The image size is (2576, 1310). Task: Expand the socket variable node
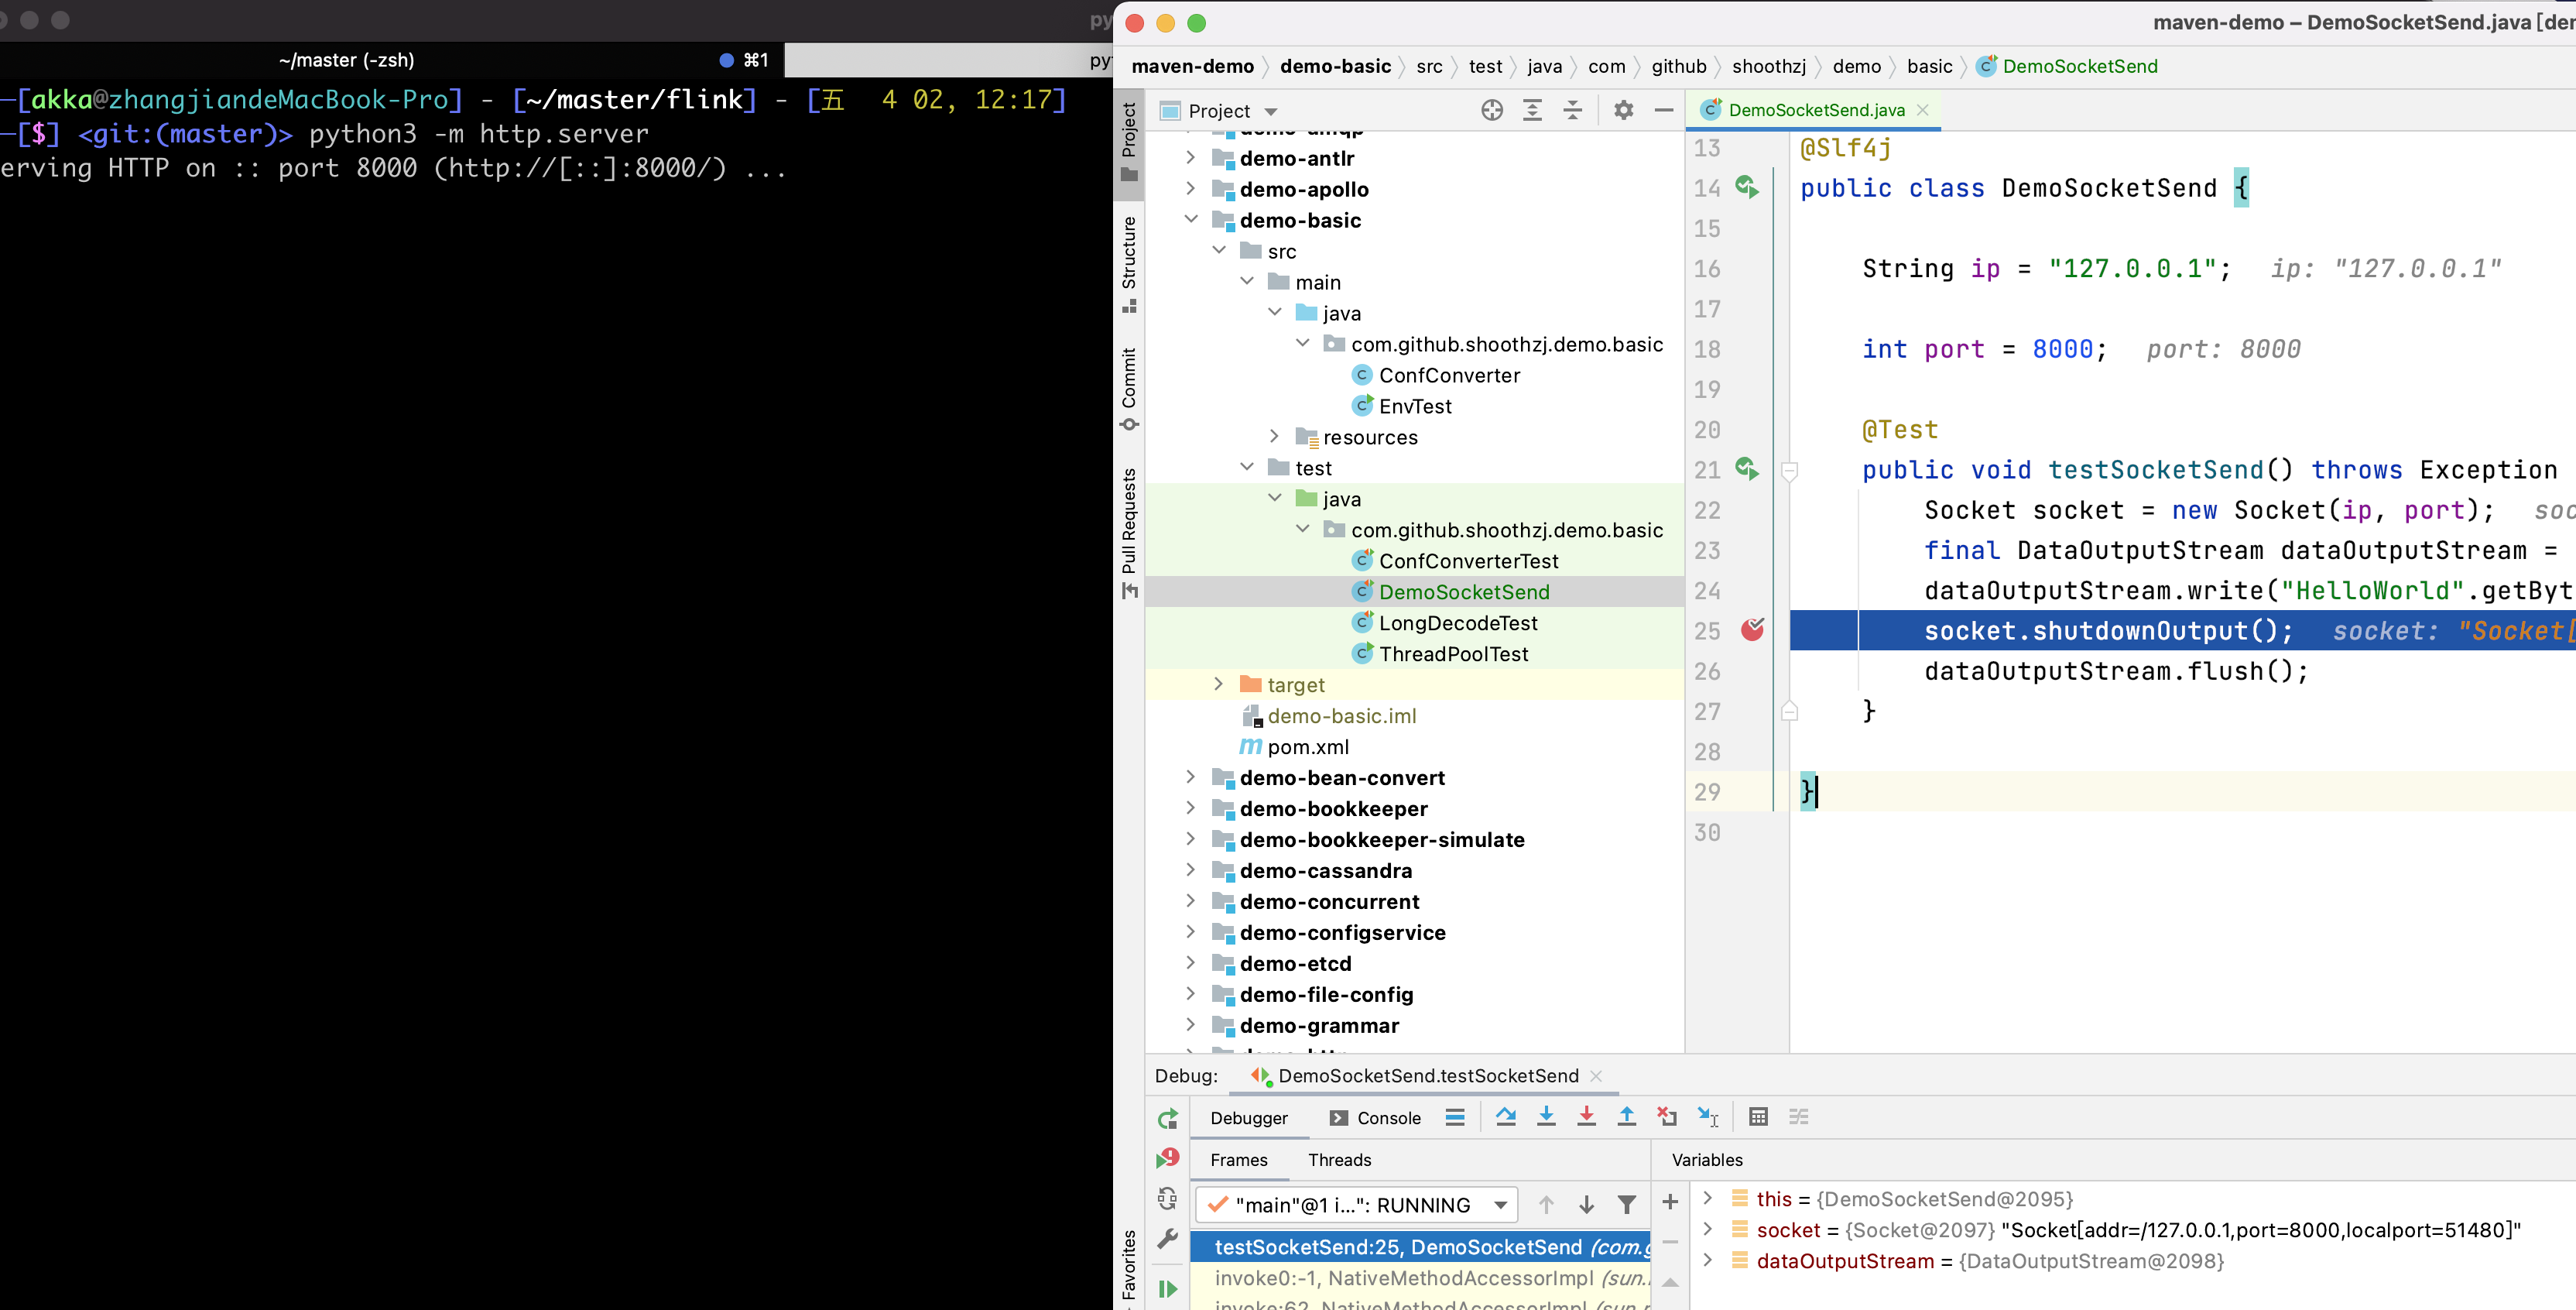point(1708,1229)
